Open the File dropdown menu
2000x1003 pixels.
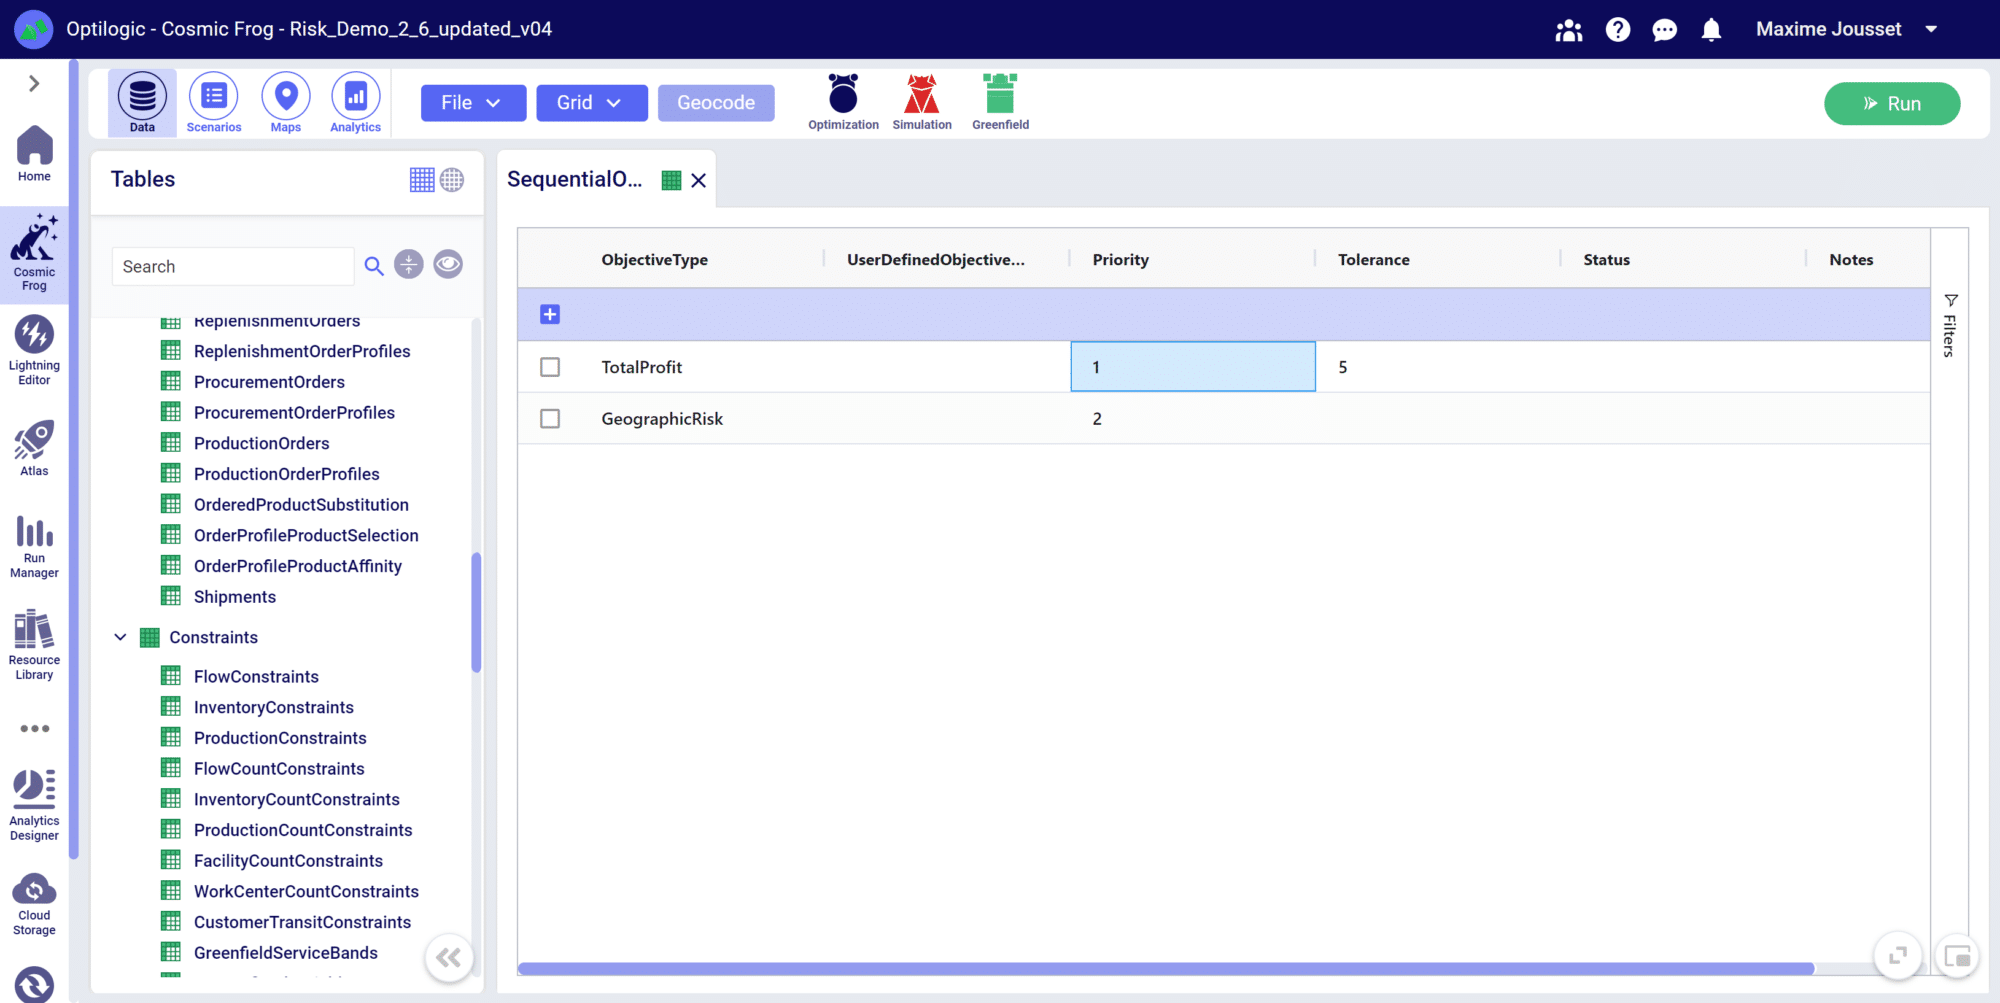[x=473, y=103]
